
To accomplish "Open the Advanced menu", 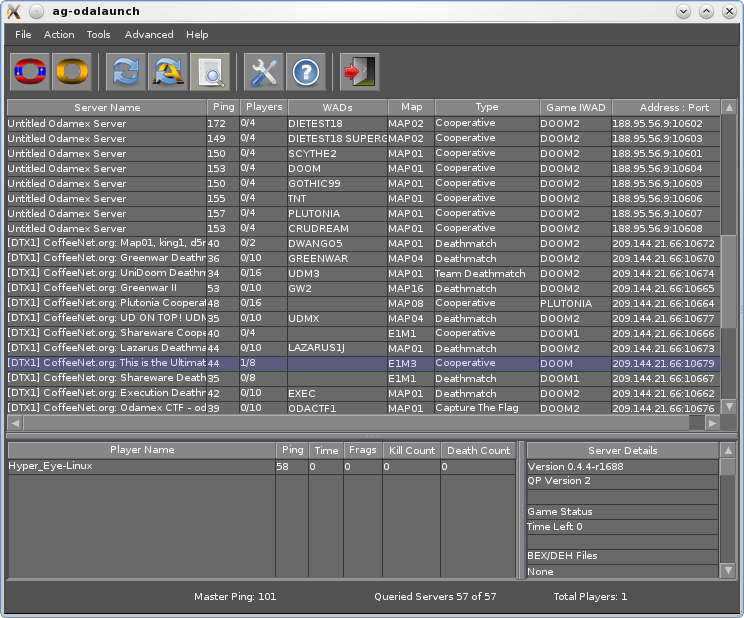I will [149, 34].
